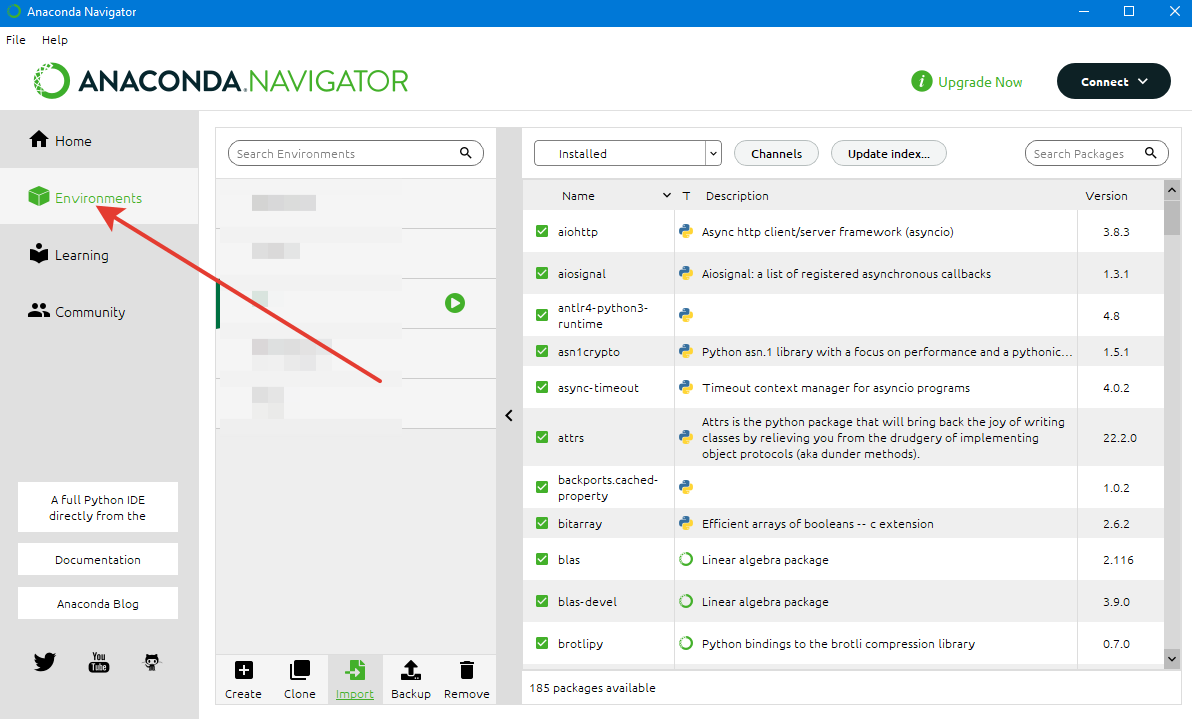Screen dimensions: 1192x719
Task: Toggle the bitarray package checkbox
Action: (x=542, y=523)
